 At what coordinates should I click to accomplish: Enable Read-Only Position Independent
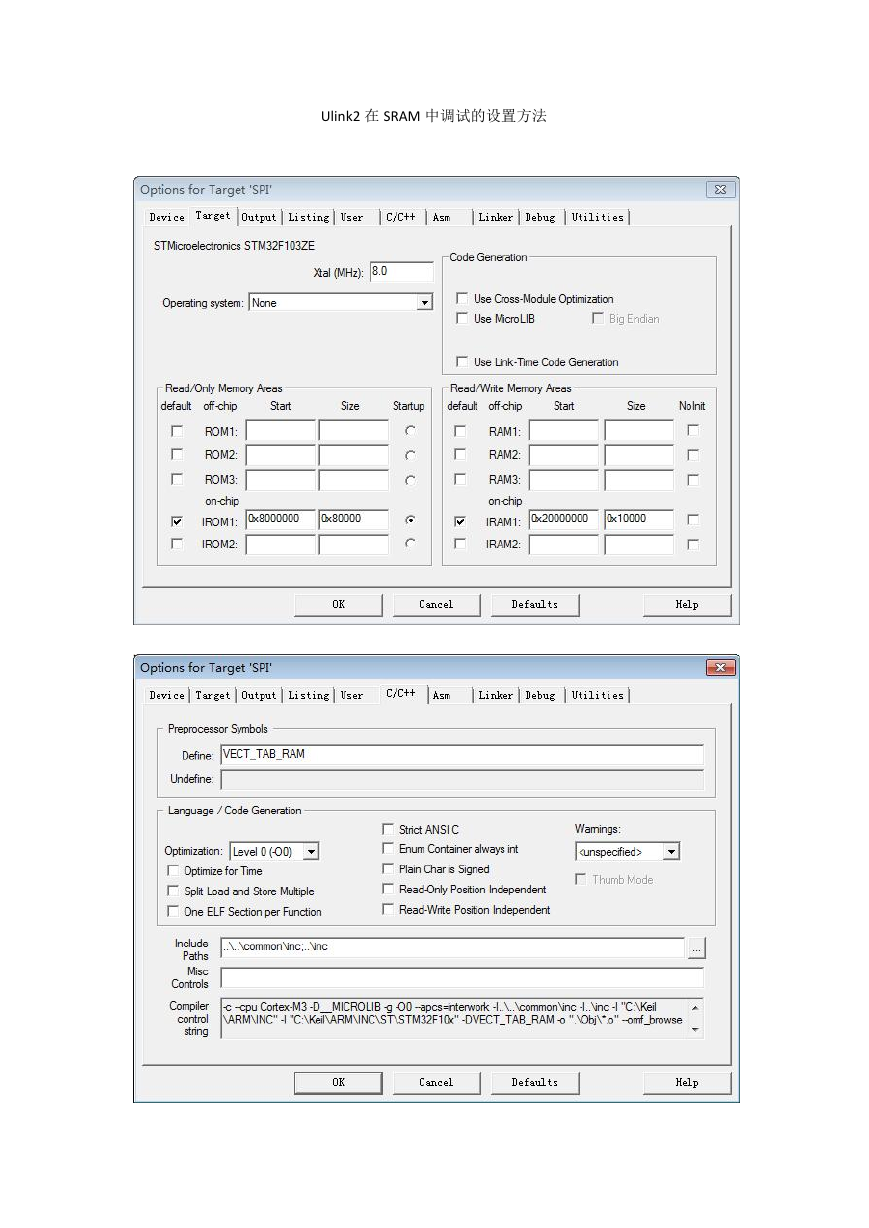pos(388,889)
